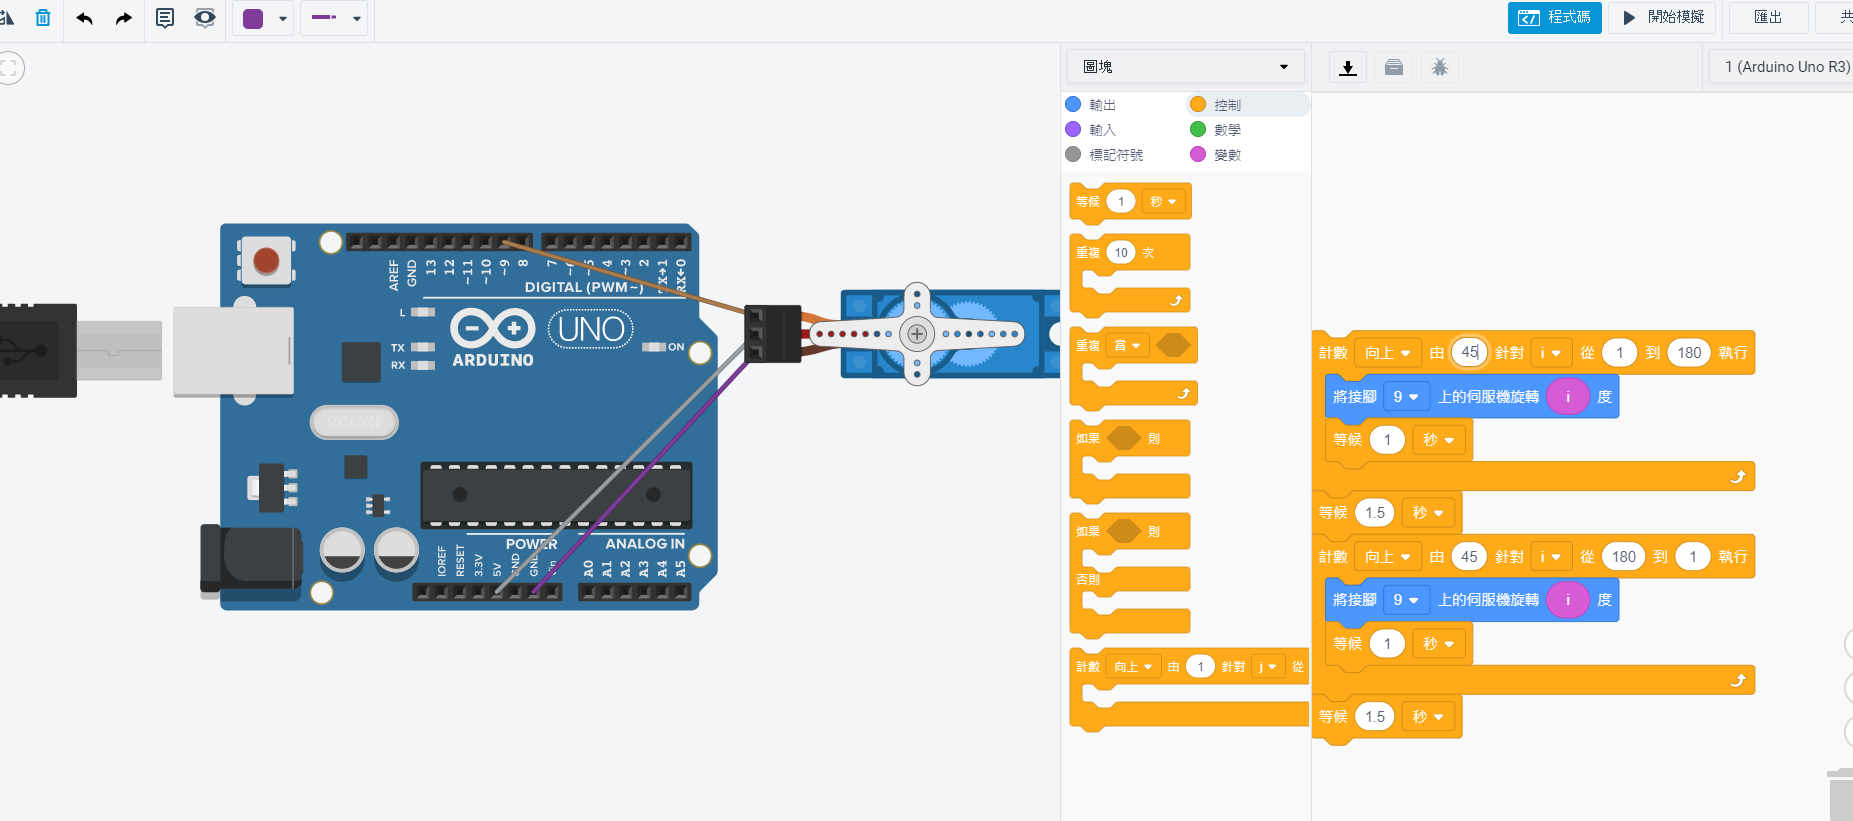Open the libraries box icon

click(1394, 67)
